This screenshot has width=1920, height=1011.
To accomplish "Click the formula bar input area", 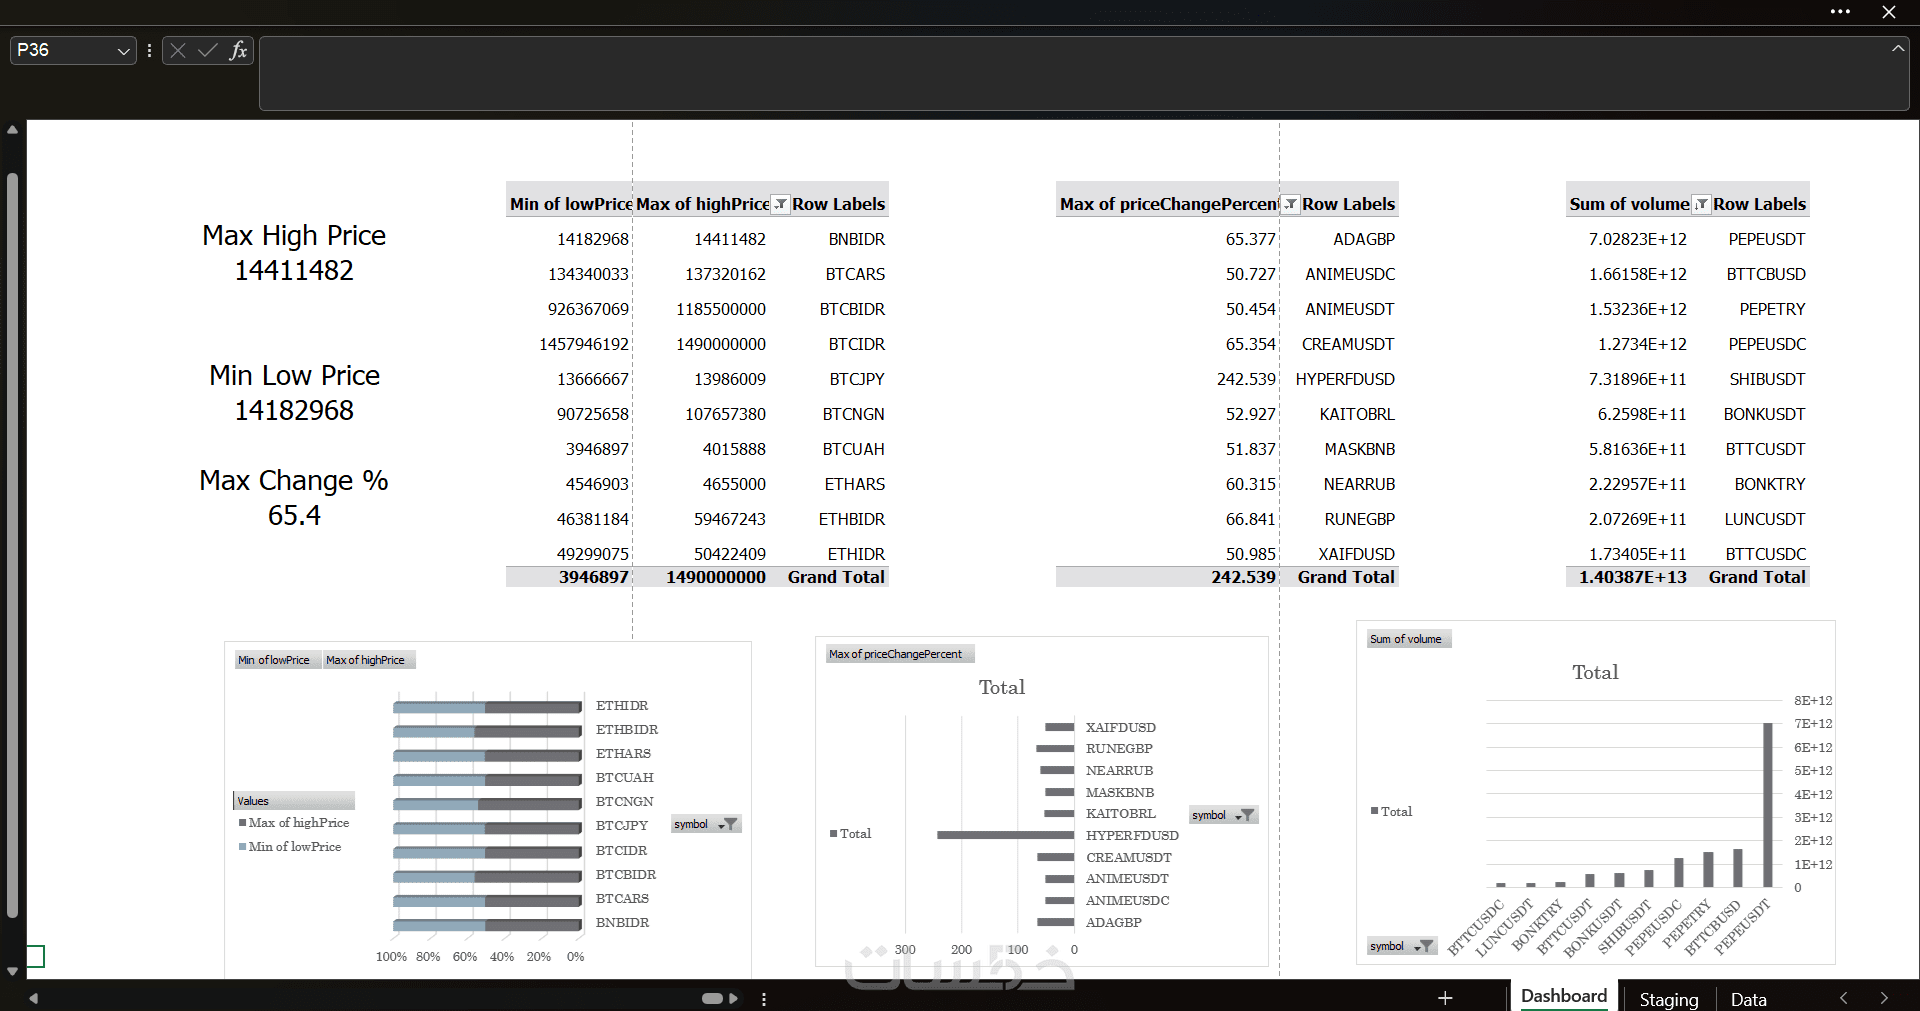I will pos(1084,73).
